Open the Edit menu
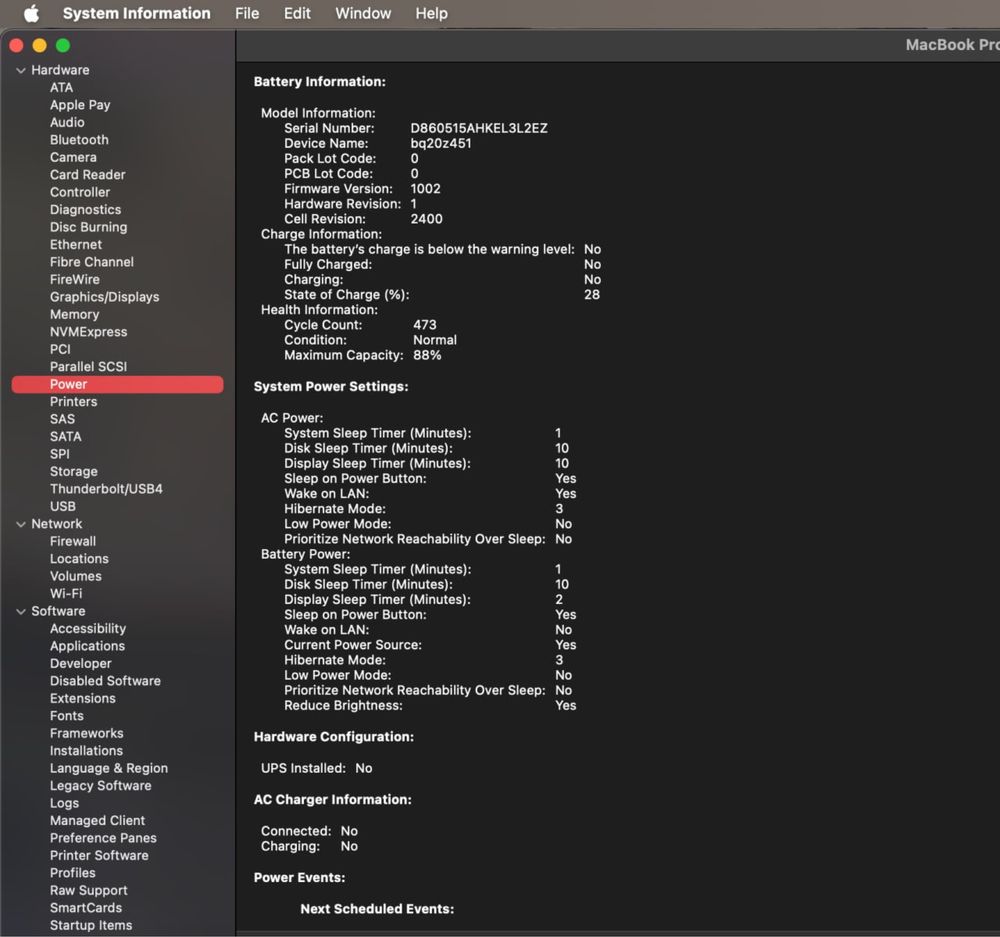This screenshot has width=1000, height=937. 297,13
